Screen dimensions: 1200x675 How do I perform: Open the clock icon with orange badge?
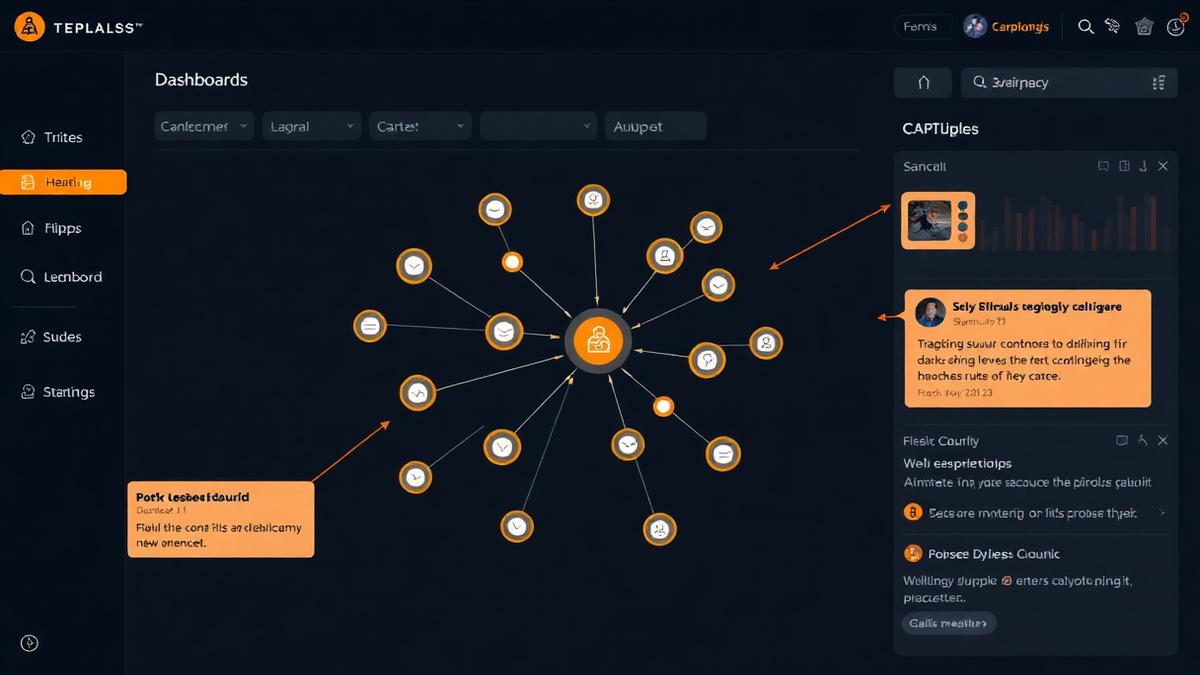pyautogui.click(x=1176, y=26)
